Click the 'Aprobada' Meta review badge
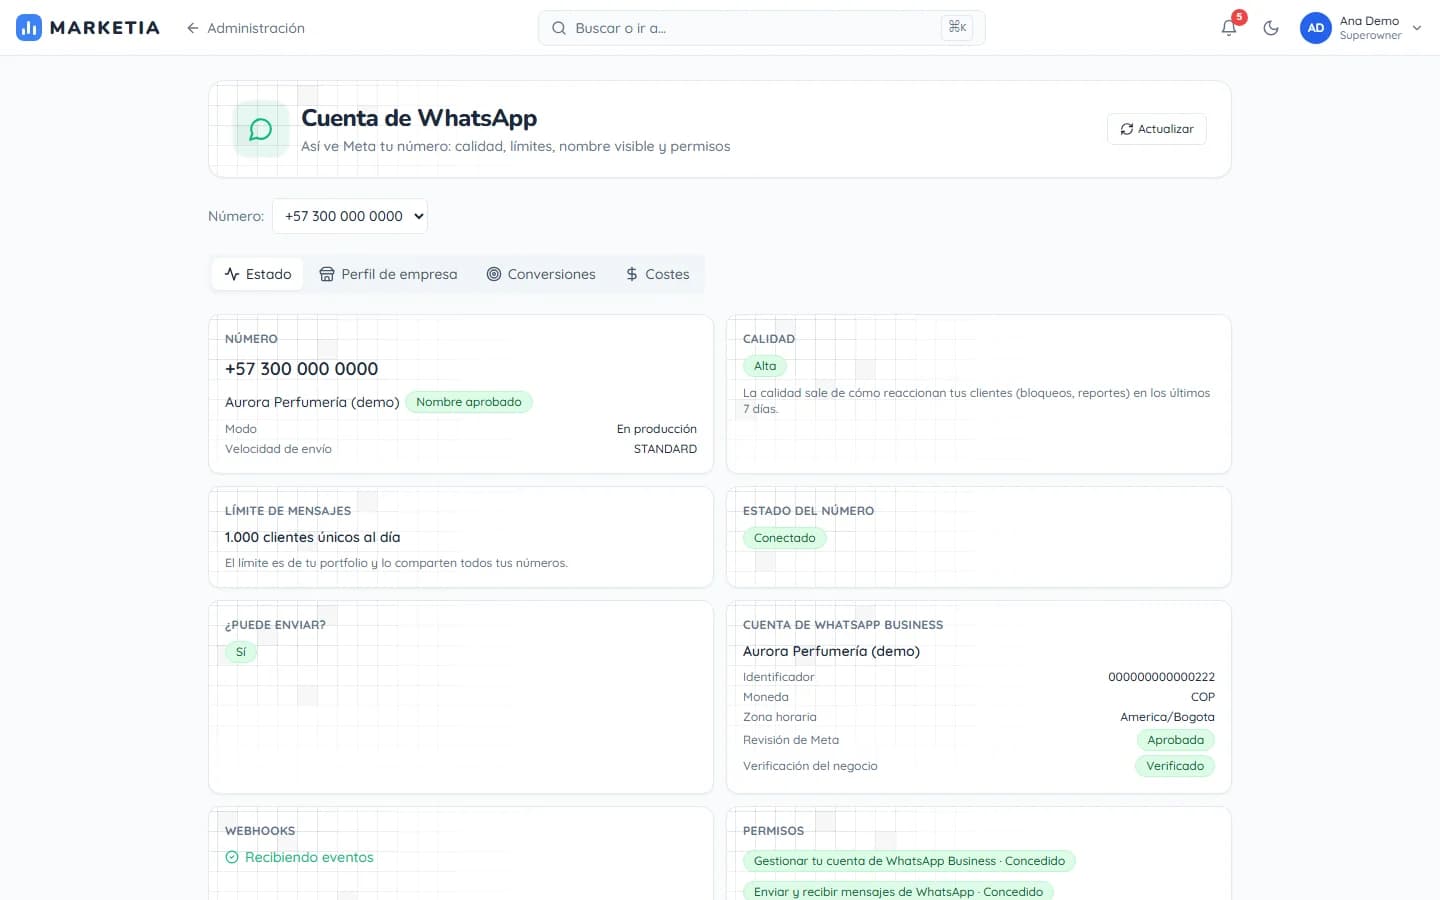1440x900 pixels. (1175, 740)
